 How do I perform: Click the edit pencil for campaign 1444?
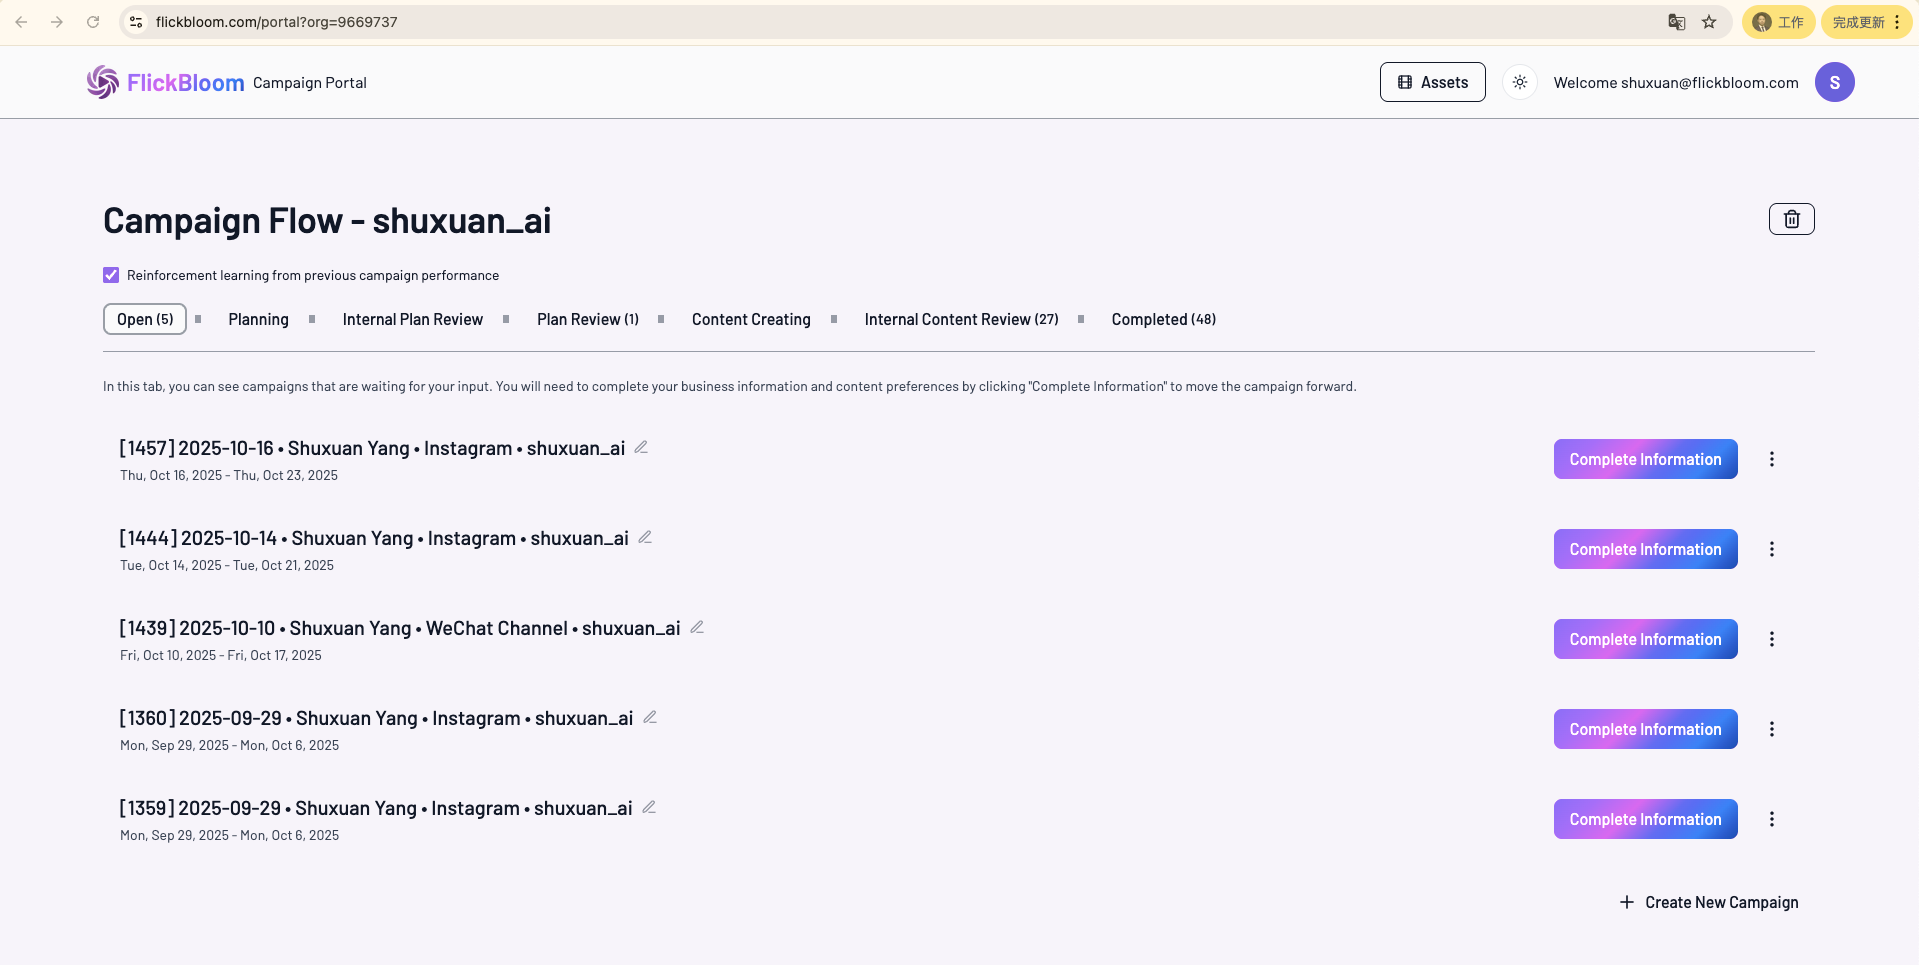point(645,537)
